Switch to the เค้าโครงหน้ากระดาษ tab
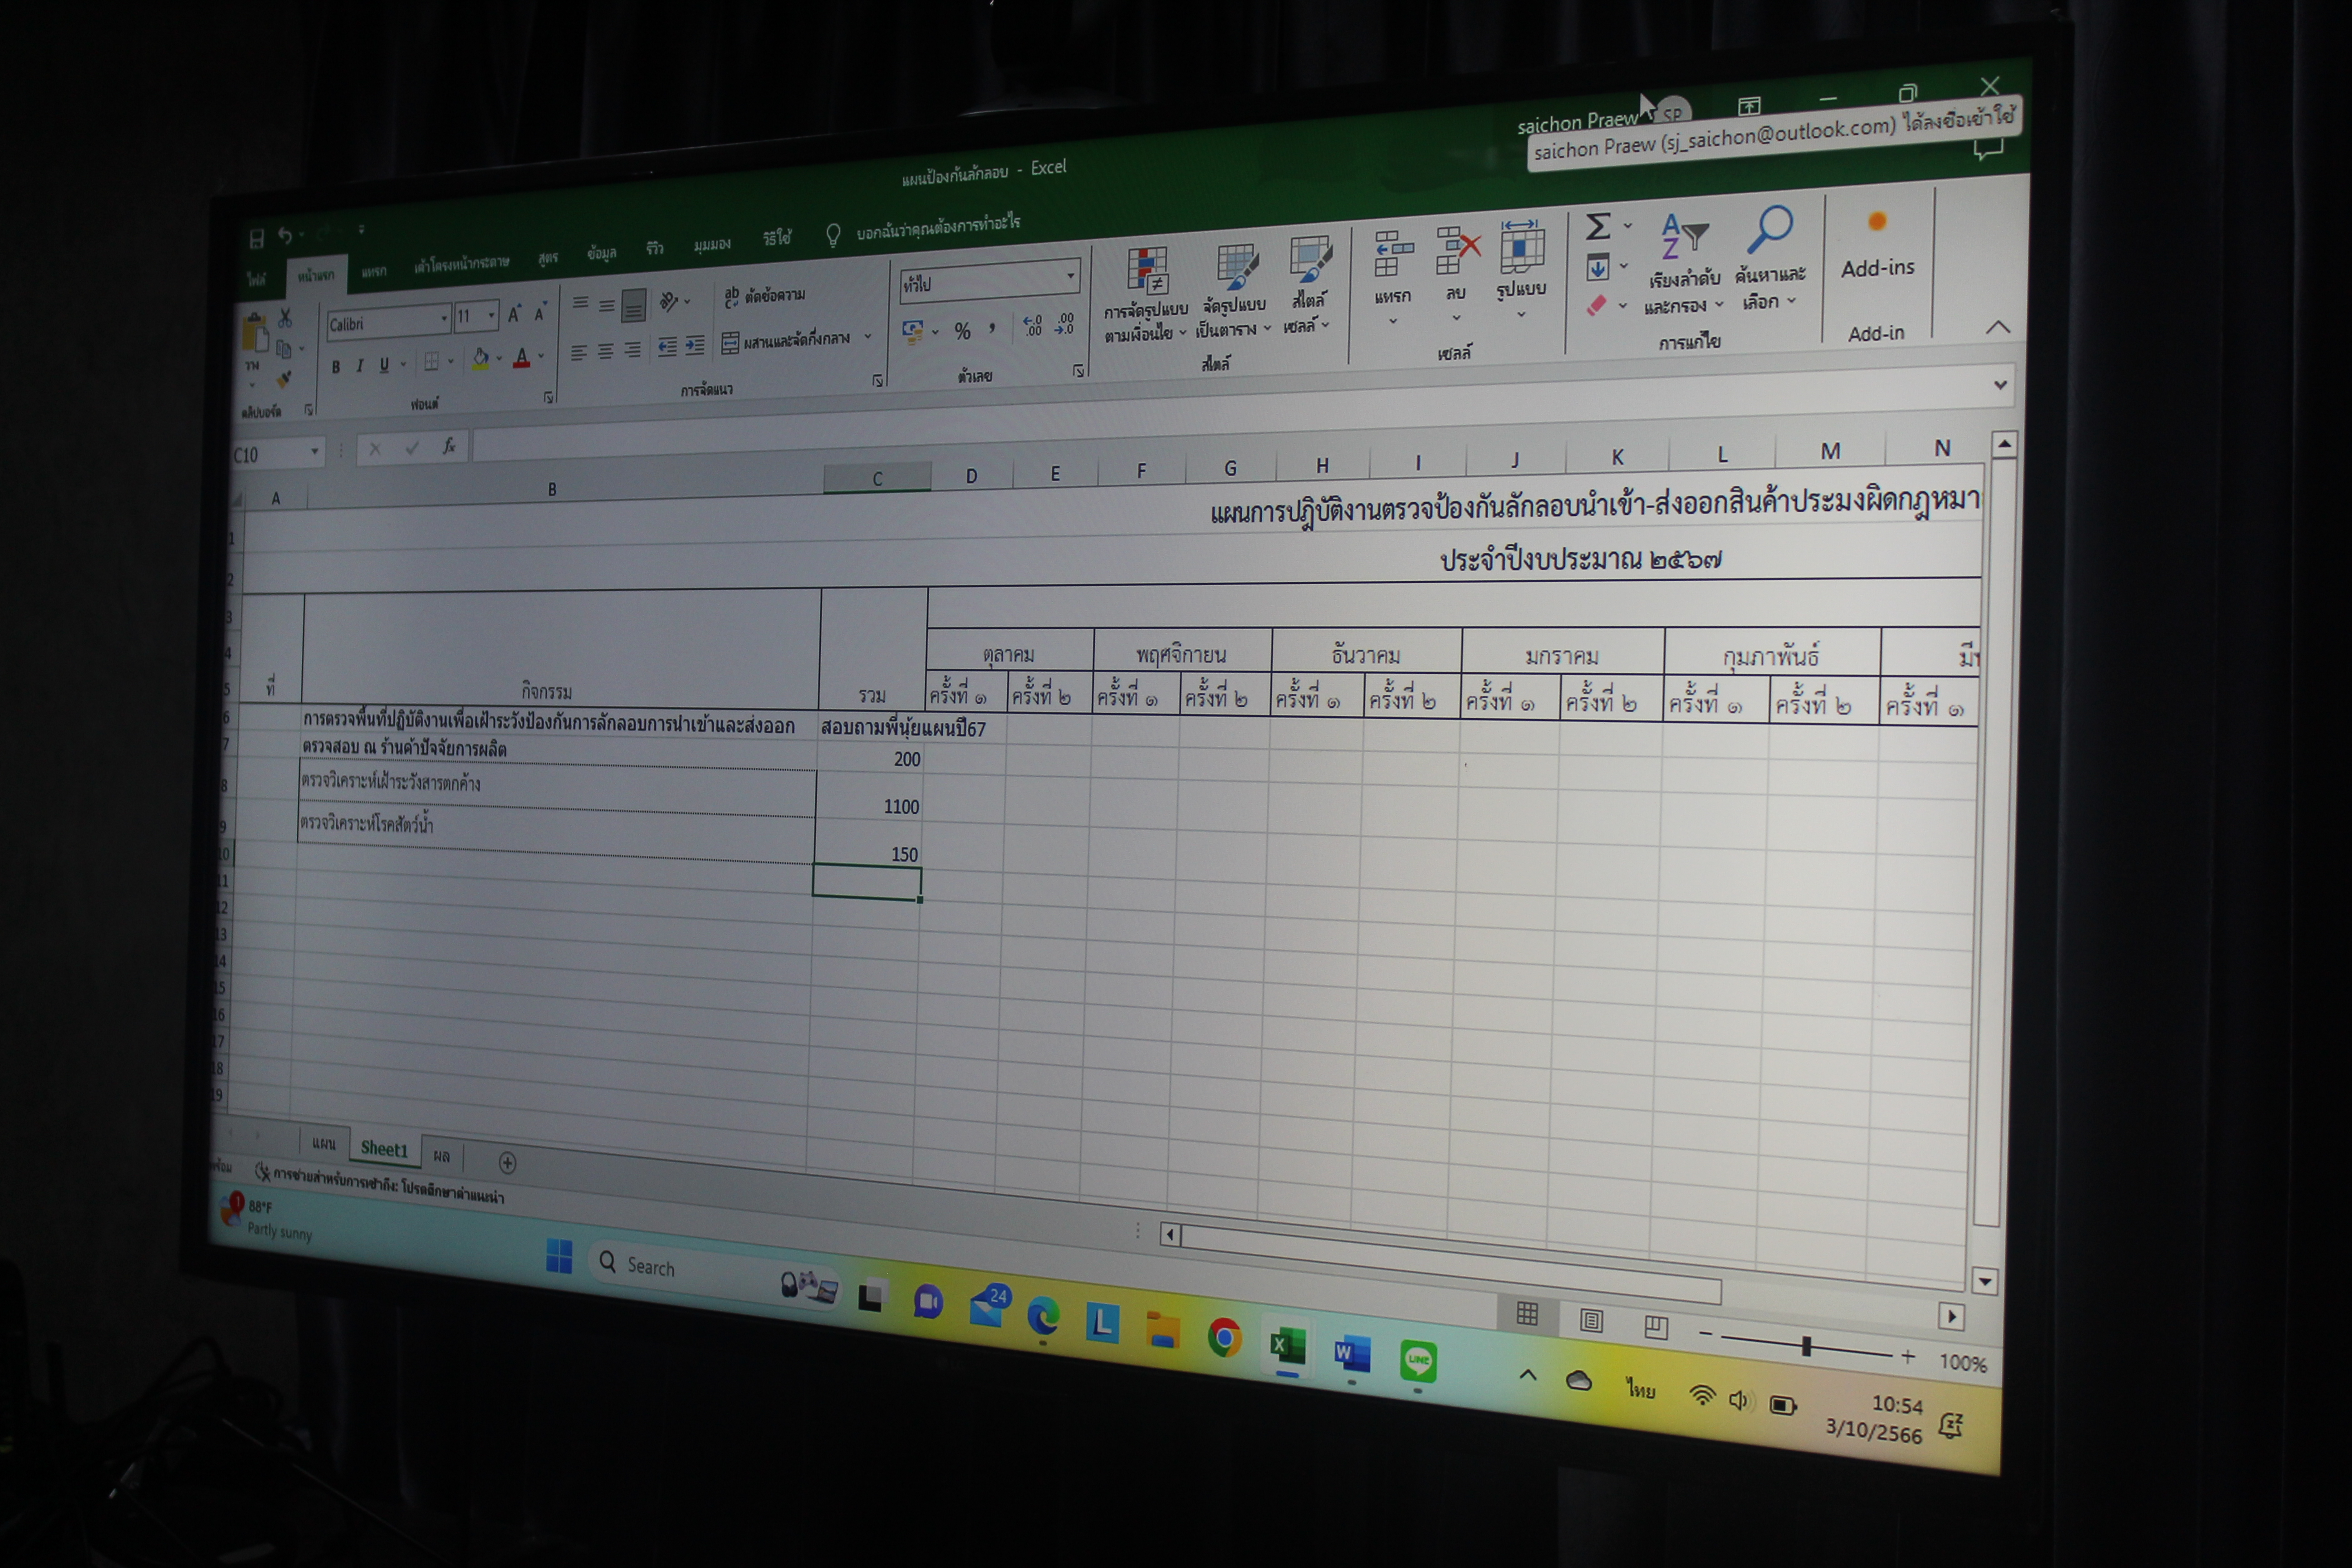 [461, 264]
